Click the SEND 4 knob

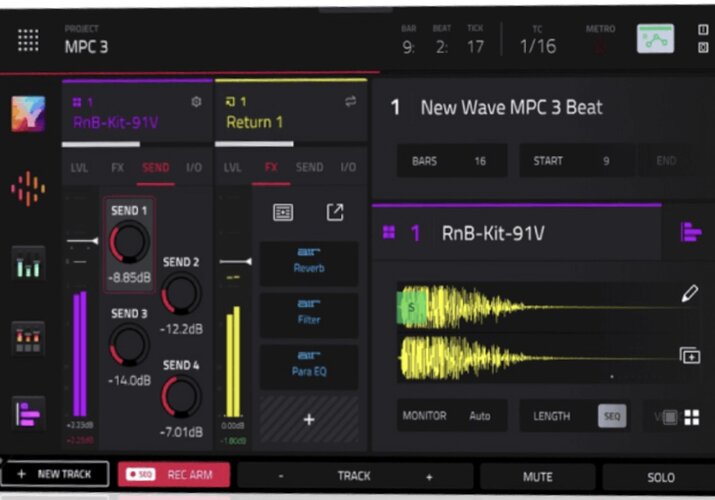[181, 396]
